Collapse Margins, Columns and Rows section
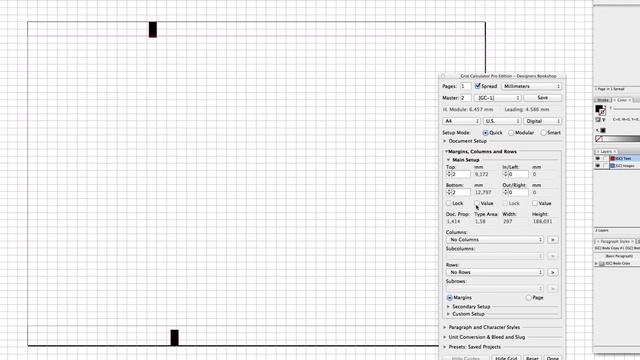 point(446,151)
